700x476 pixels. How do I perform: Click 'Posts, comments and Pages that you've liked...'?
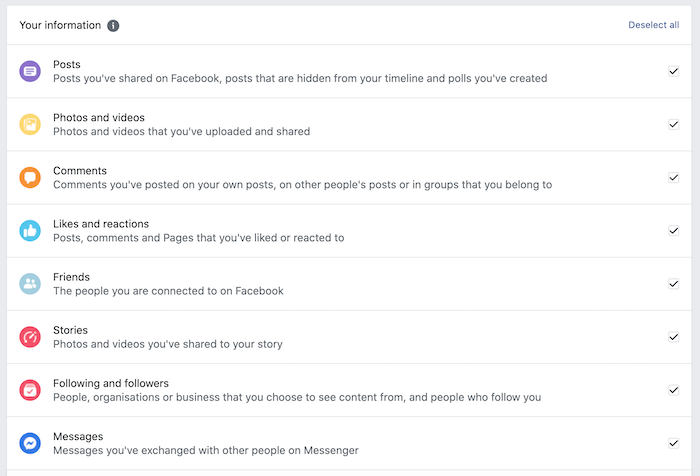[x=199, y=238]
